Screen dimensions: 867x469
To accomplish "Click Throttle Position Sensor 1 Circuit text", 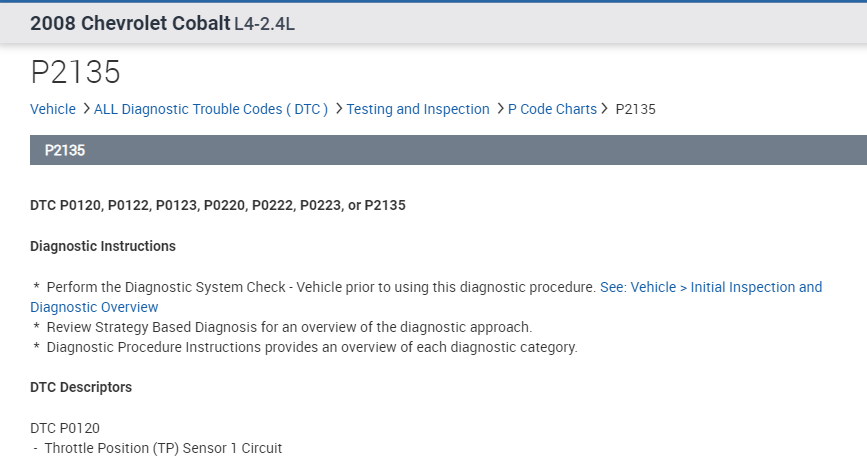I will pyautogui.click(x=163, y=448).
